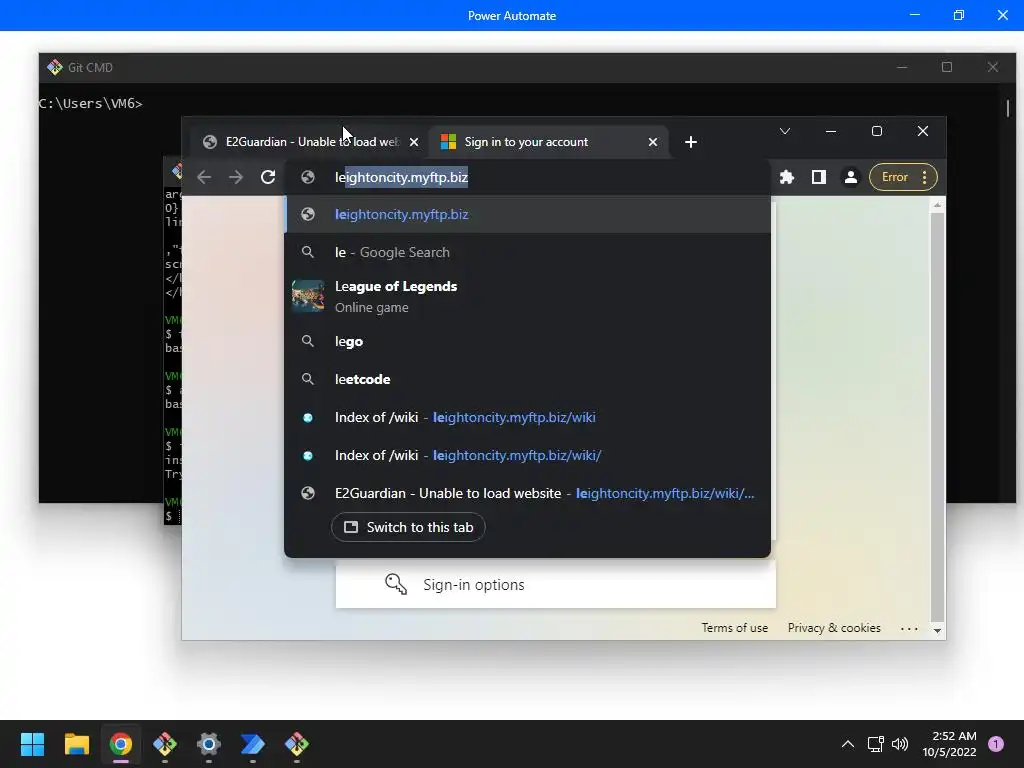The height and width of the screenshot is (768, 1024).
Task: Open the clock showing 2:52 AM
Action: 950,744
